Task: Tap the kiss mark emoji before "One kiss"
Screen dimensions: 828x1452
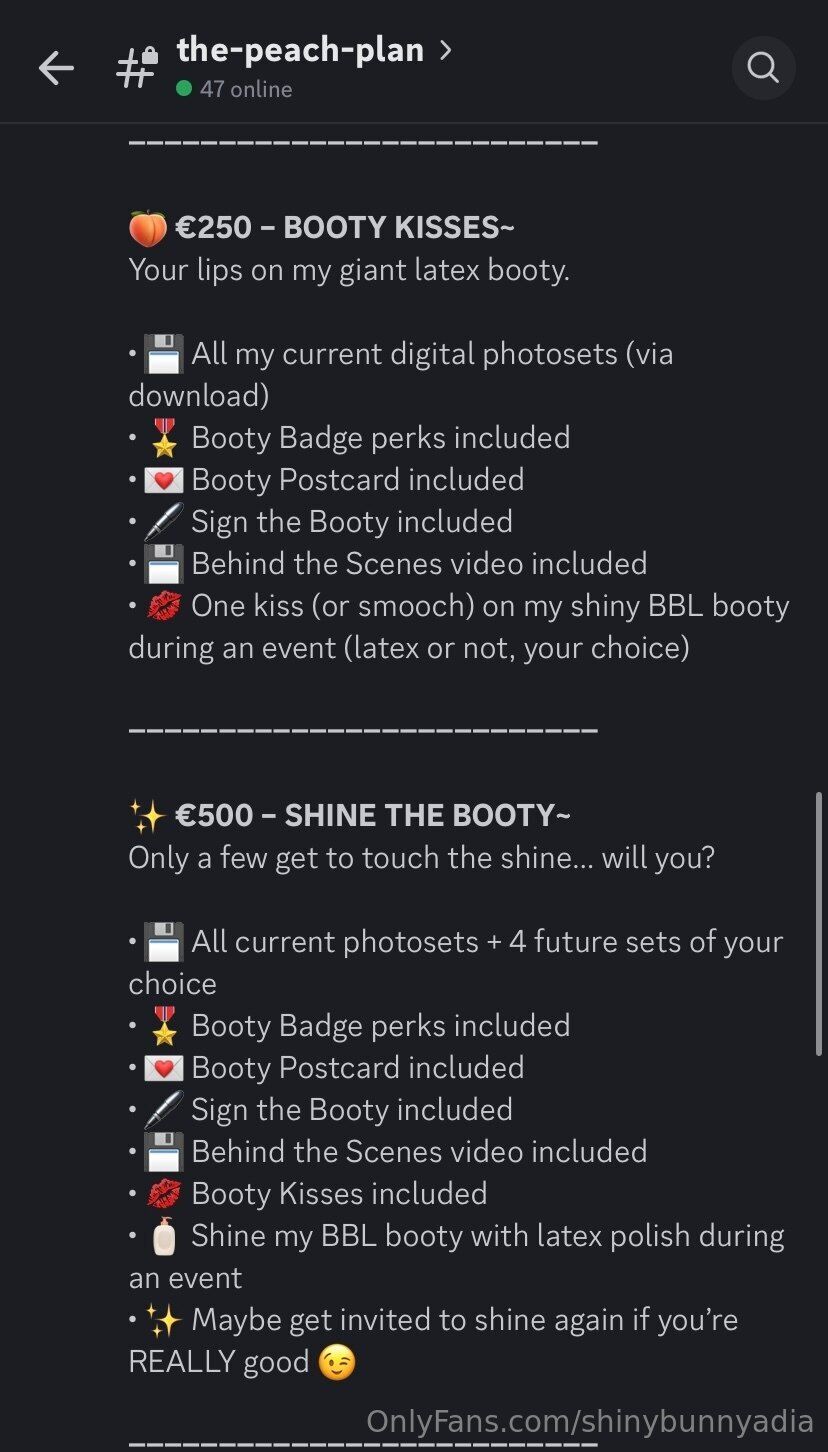Action: click(163, 606)
